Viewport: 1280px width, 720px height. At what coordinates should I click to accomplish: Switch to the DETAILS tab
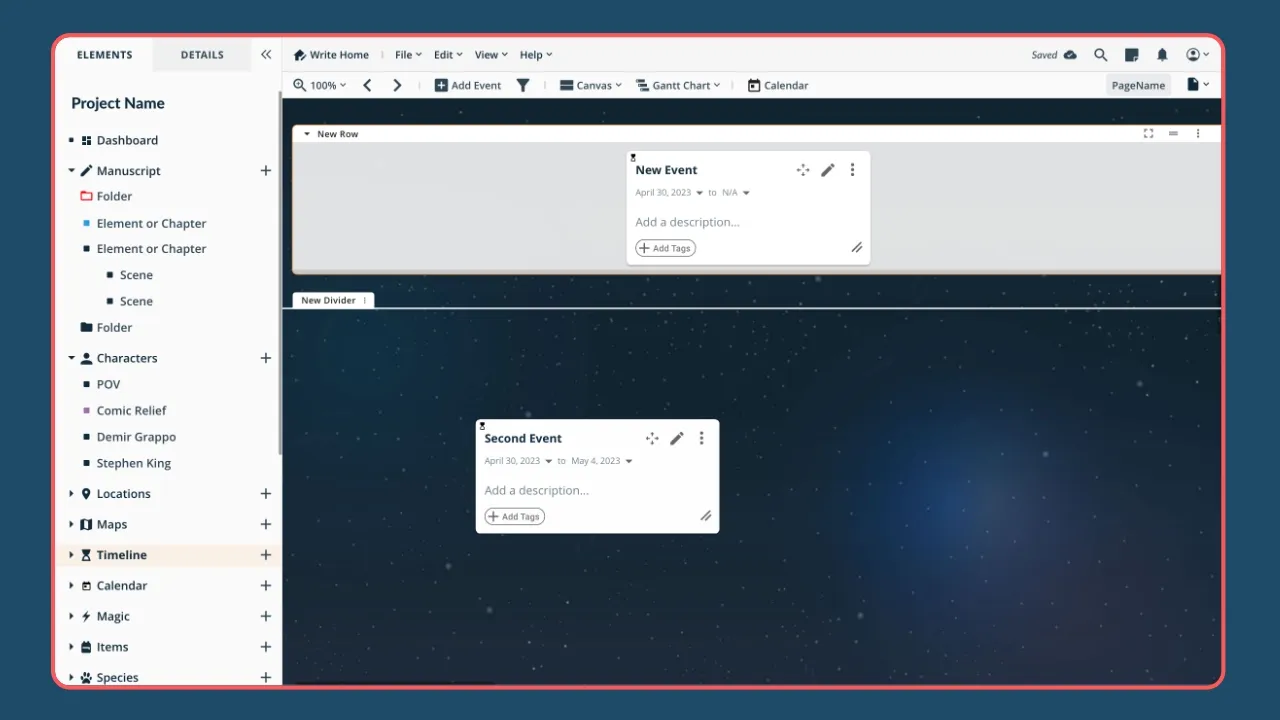point(201,55)
